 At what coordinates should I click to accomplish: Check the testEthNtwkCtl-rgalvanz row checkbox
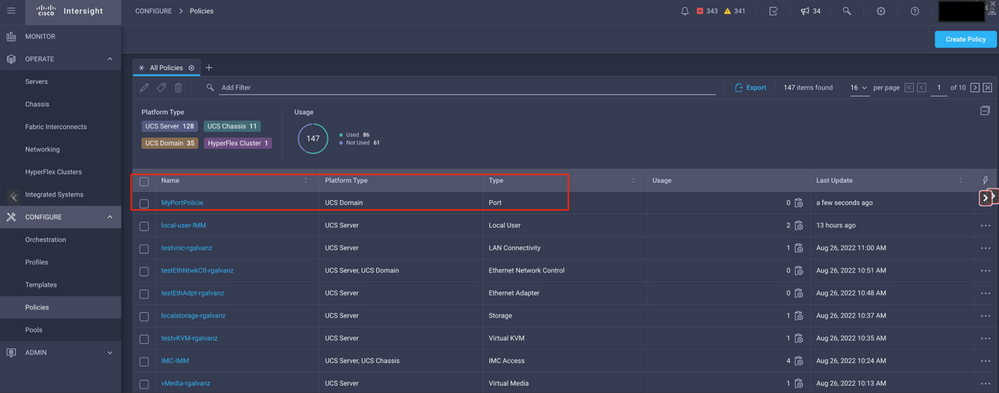click(x=144, y=271)
